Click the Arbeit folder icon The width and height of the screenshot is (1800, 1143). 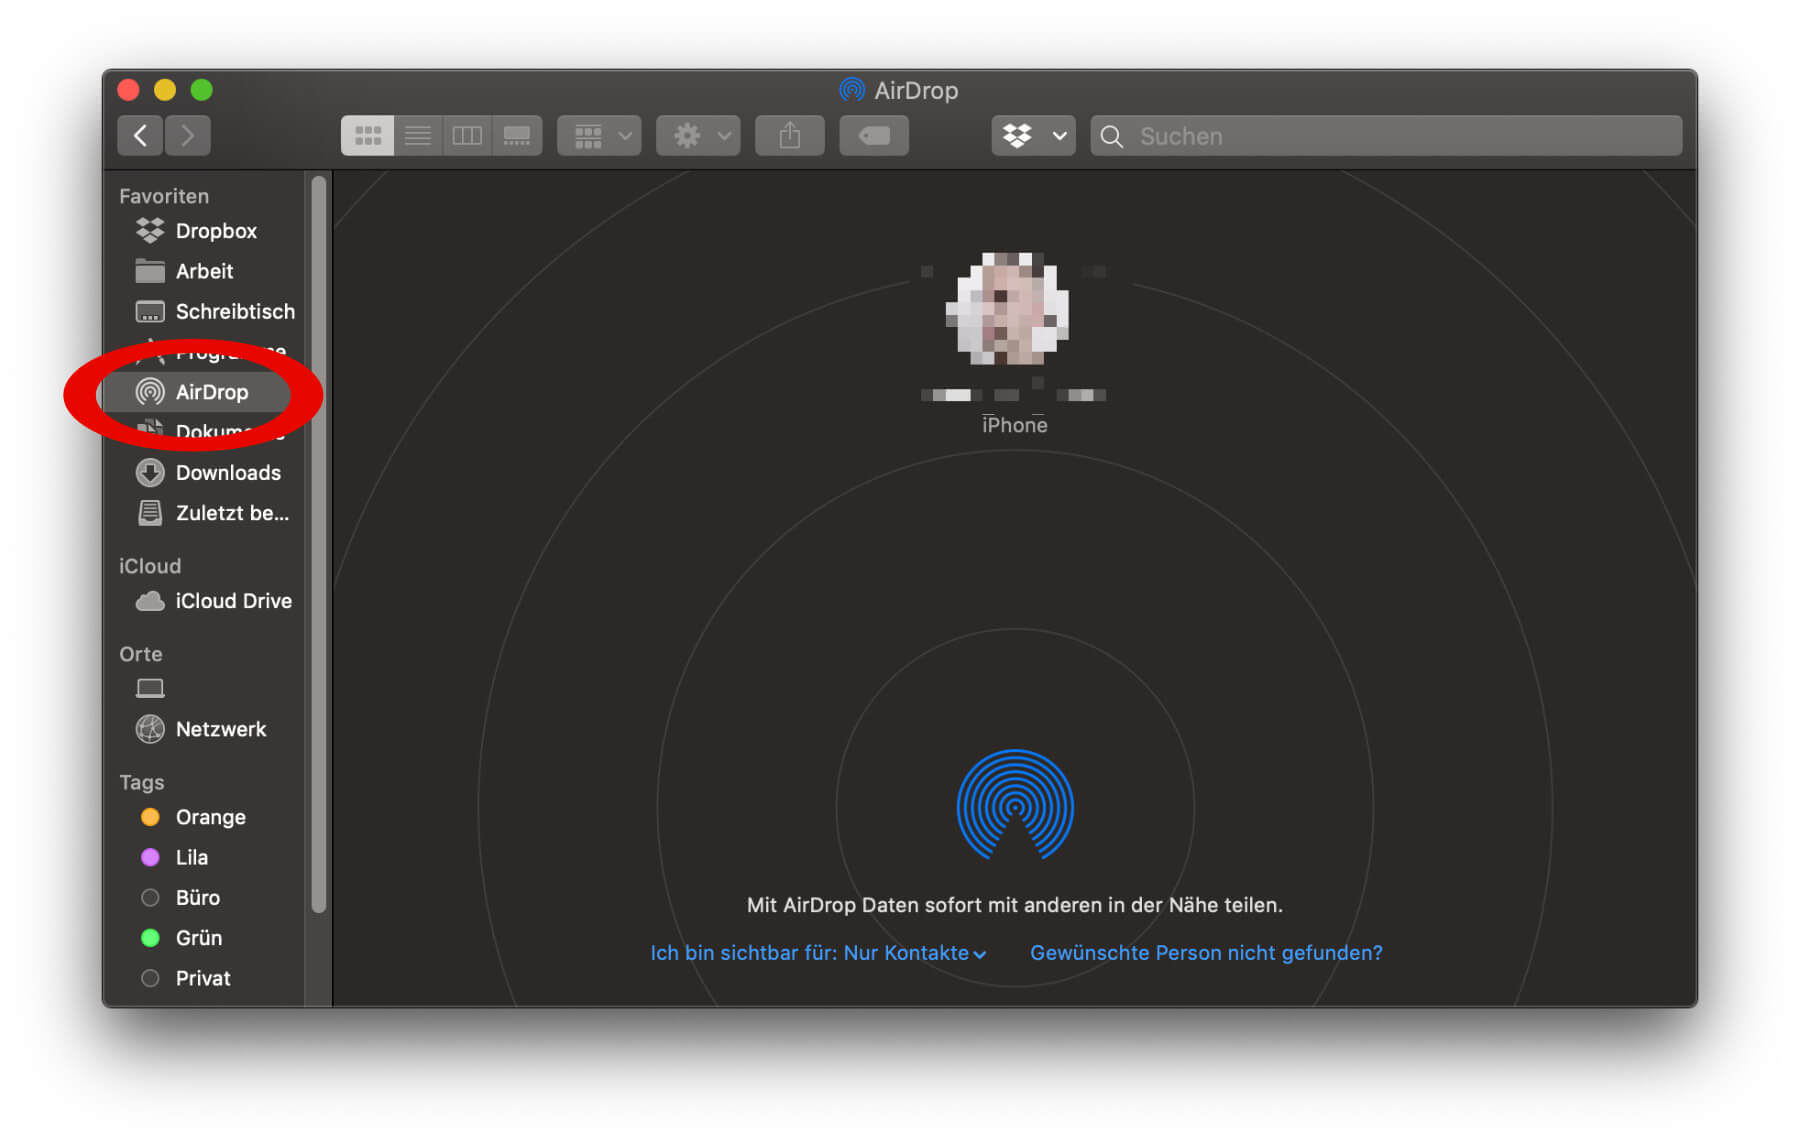[x=150, y=271]
